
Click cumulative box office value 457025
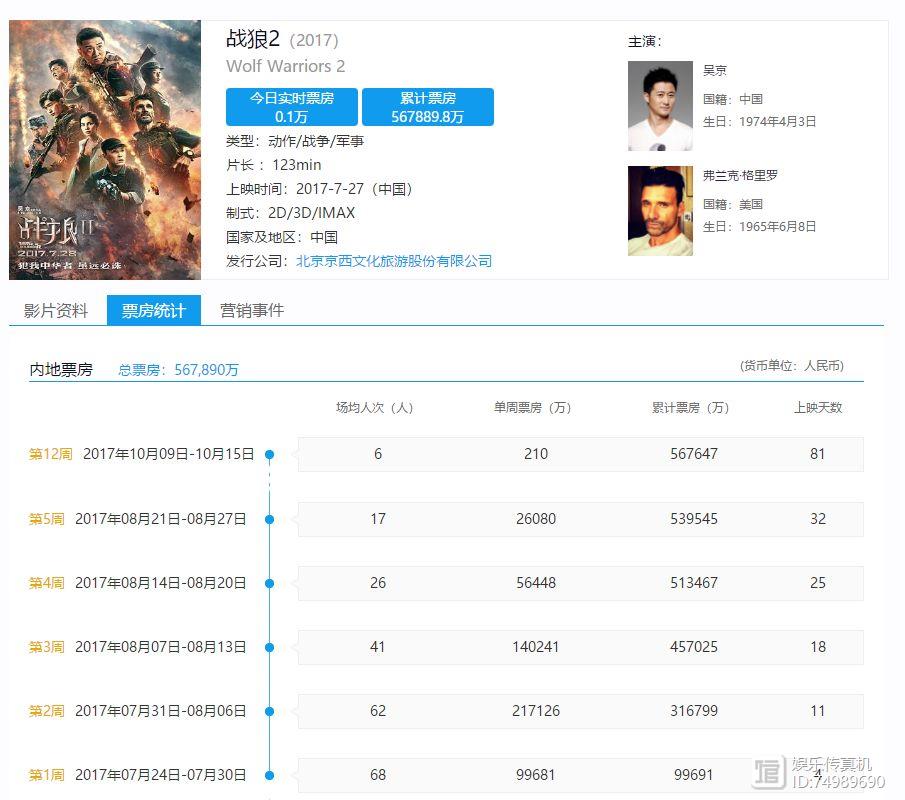pyautogui.click(x=694, y=647)
